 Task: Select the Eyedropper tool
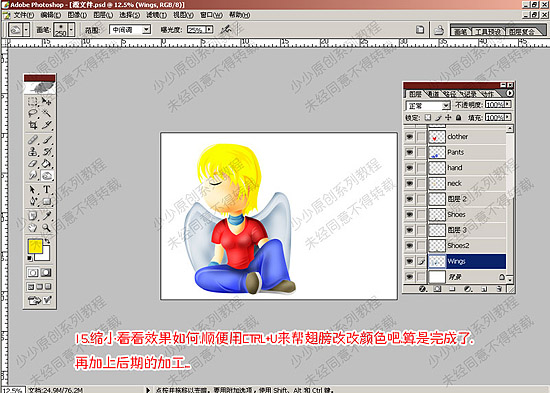point(47,216)
